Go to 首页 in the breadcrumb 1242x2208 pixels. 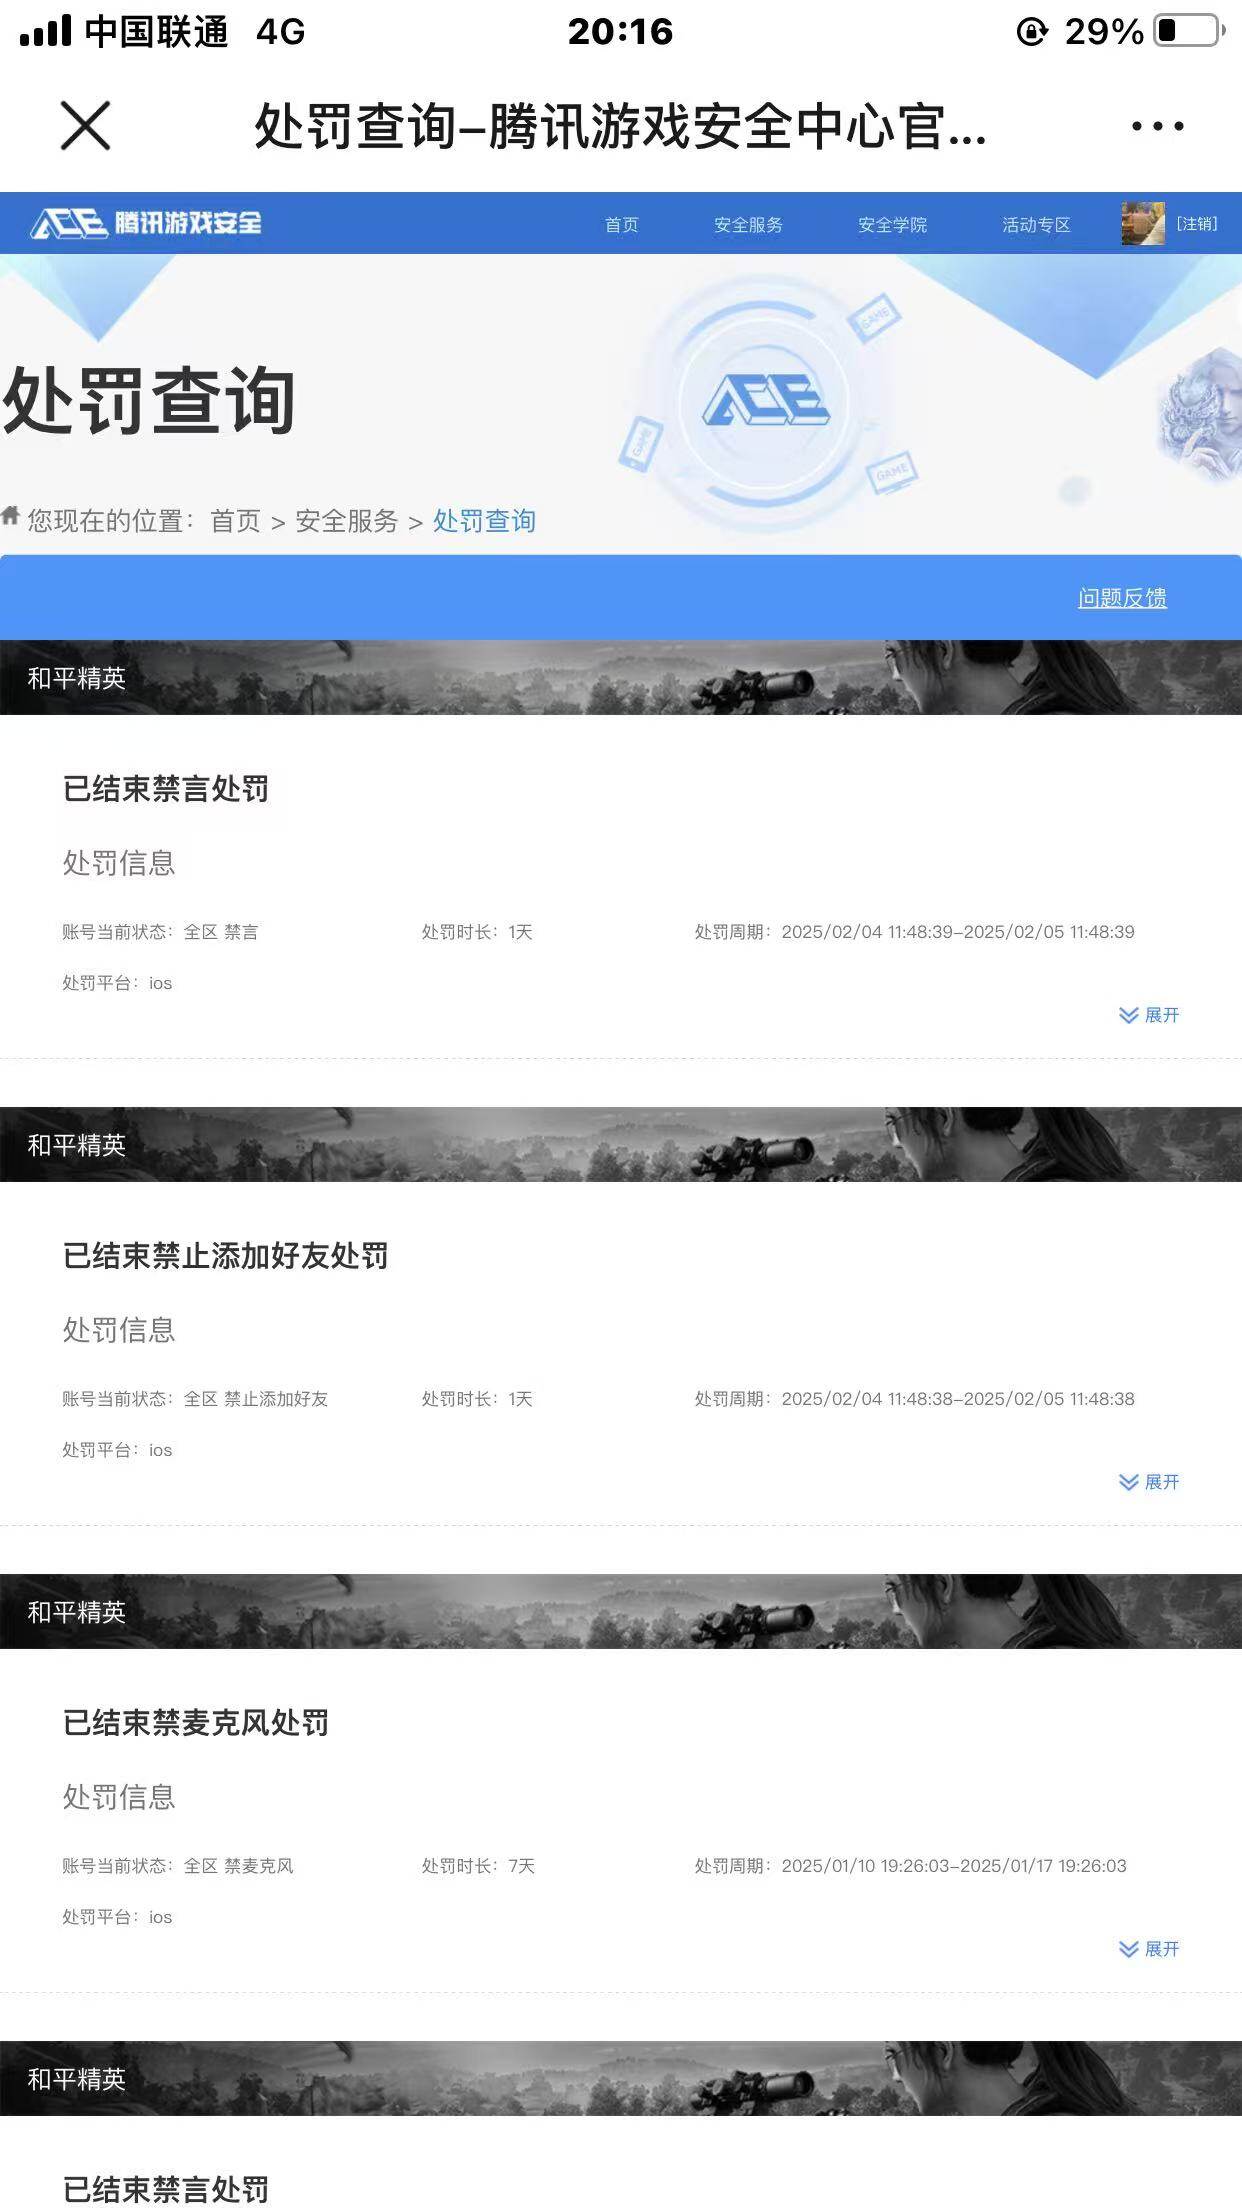[235, 521]
